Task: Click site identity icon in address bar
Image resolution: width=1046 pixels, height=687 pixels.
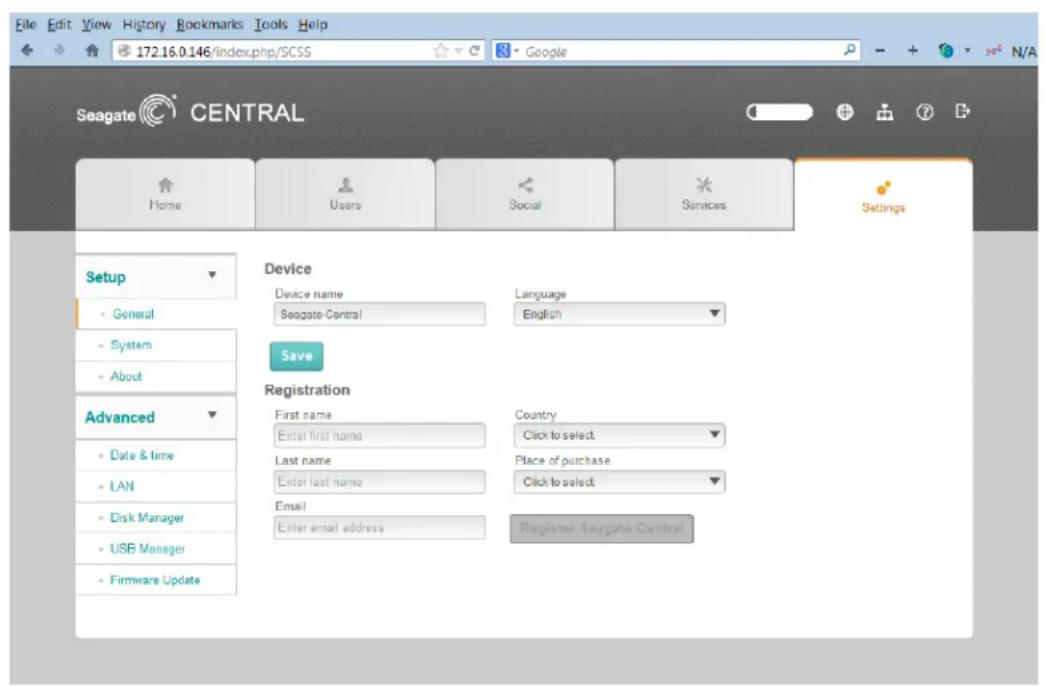Action: [124, 51]
